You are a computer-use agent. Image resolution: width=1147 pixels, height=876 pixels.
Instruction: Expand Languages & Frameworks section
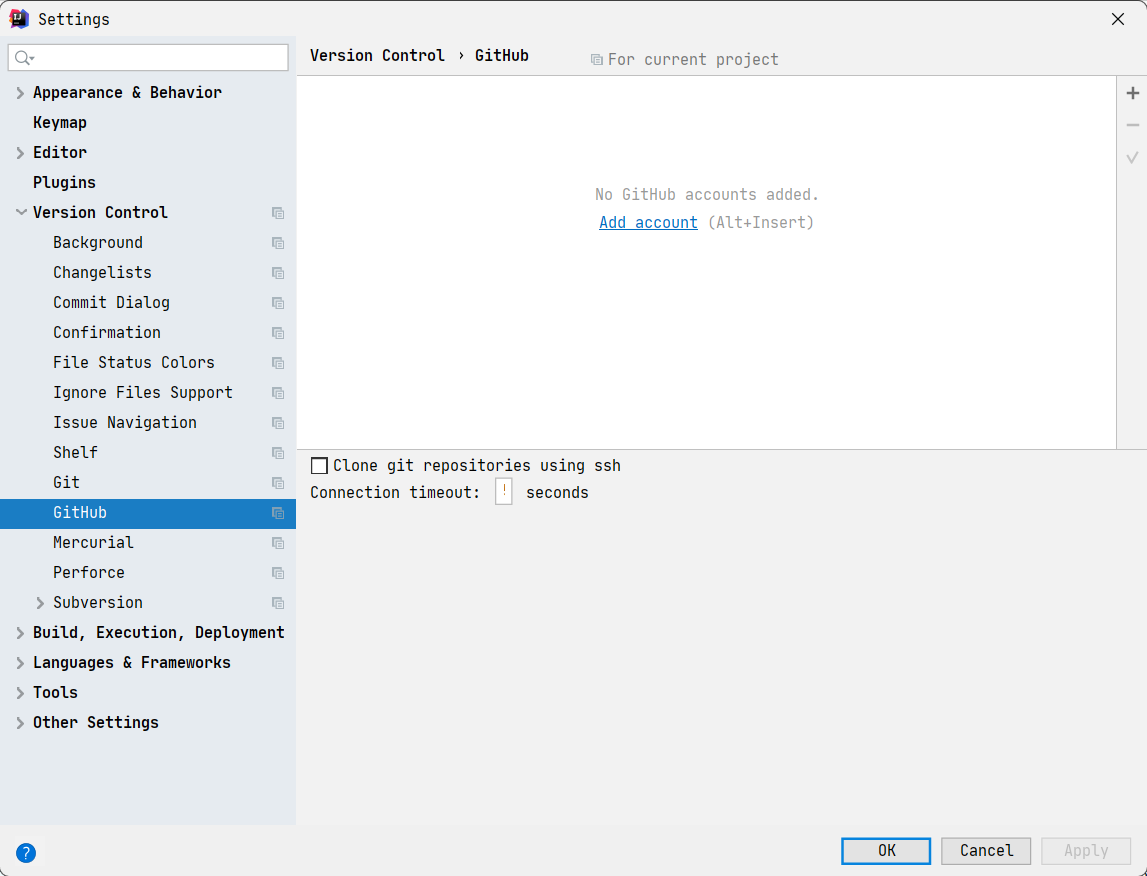[x=20, y=663]
